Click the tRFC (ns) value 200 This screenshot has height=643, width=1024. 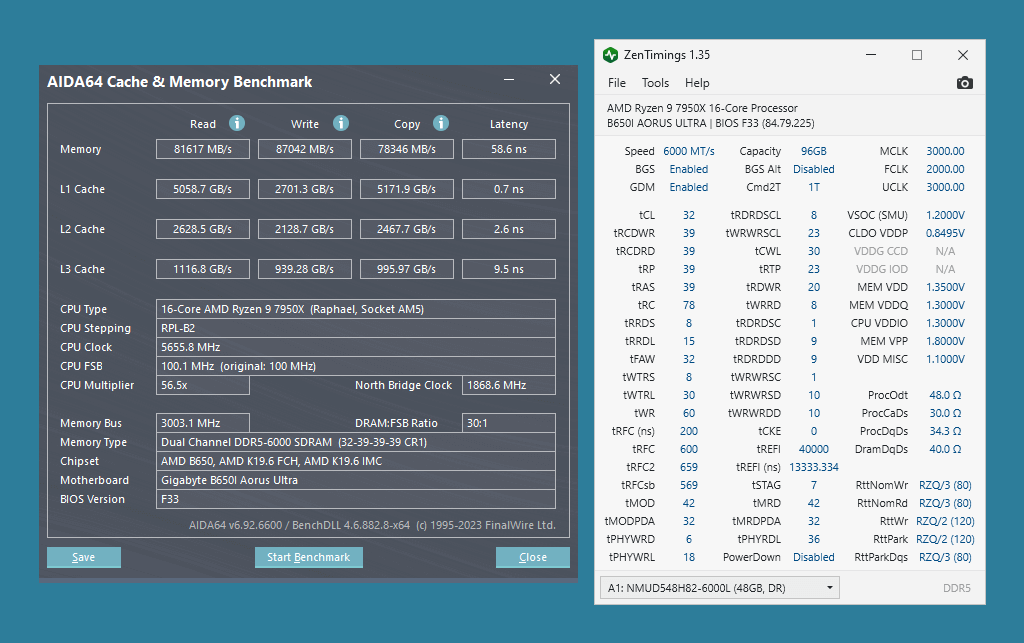(688, 431)
